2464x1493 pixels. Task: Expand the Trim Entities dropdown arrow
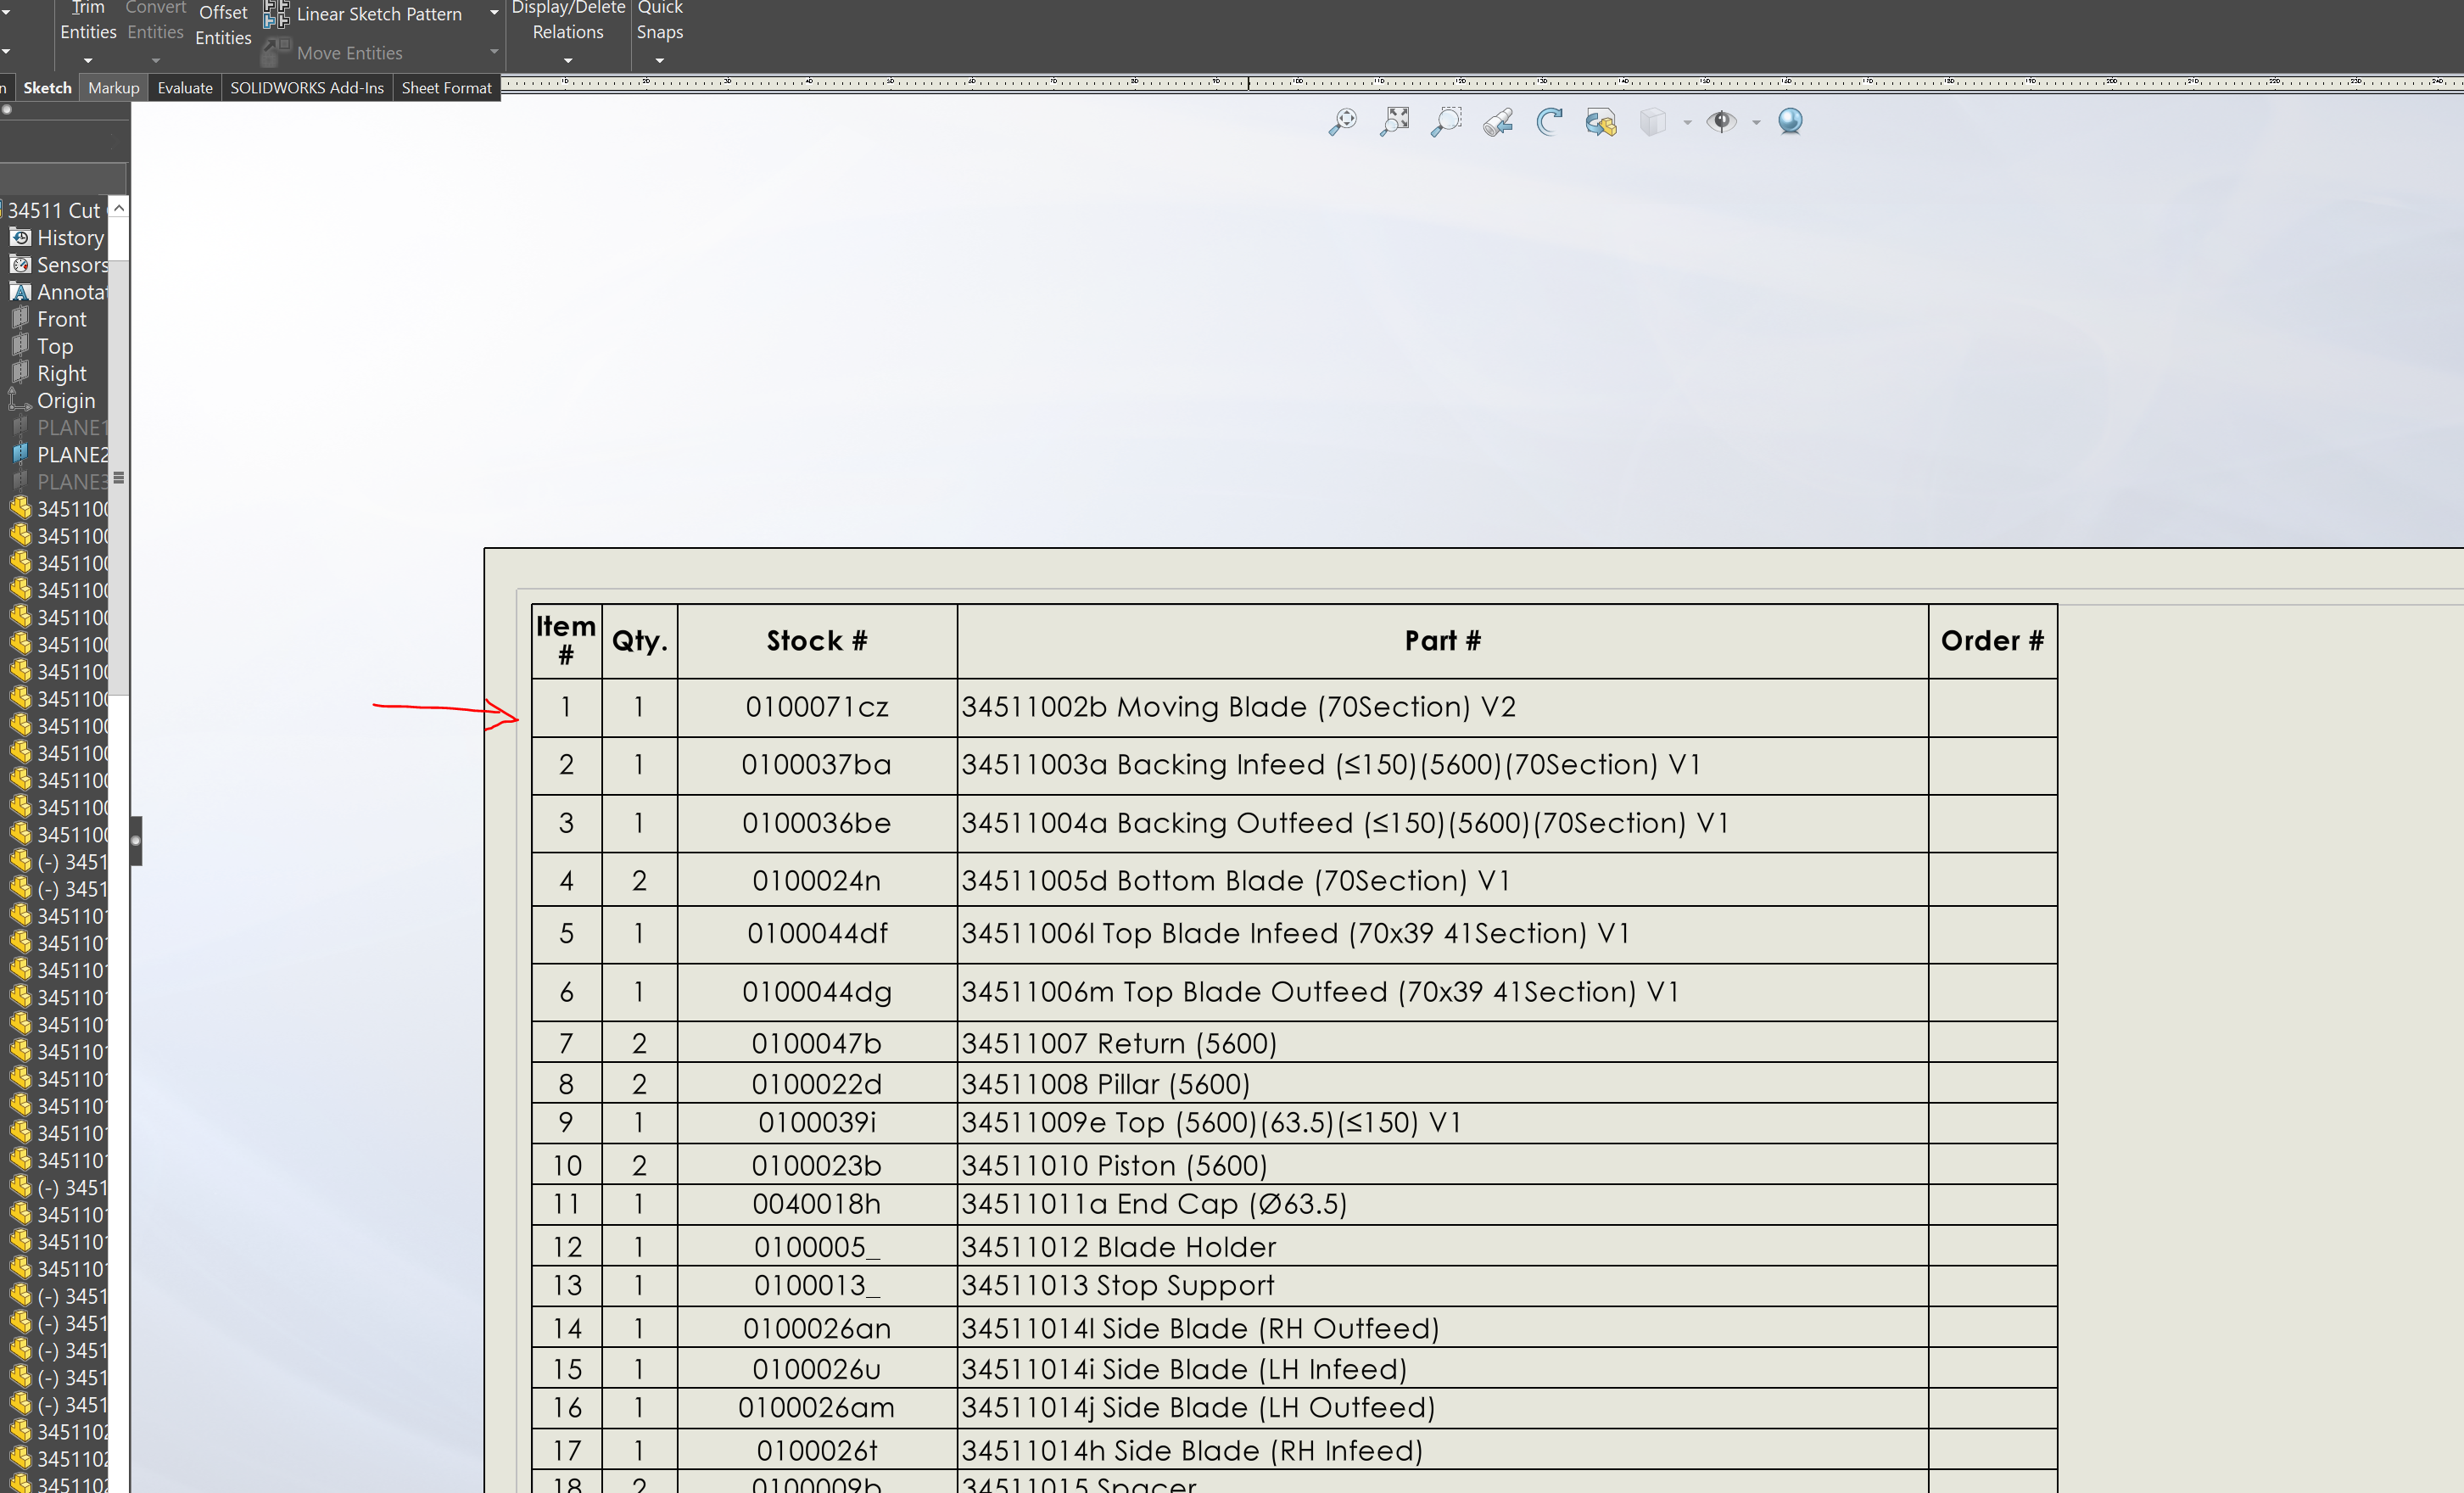(x=88, y=60)
